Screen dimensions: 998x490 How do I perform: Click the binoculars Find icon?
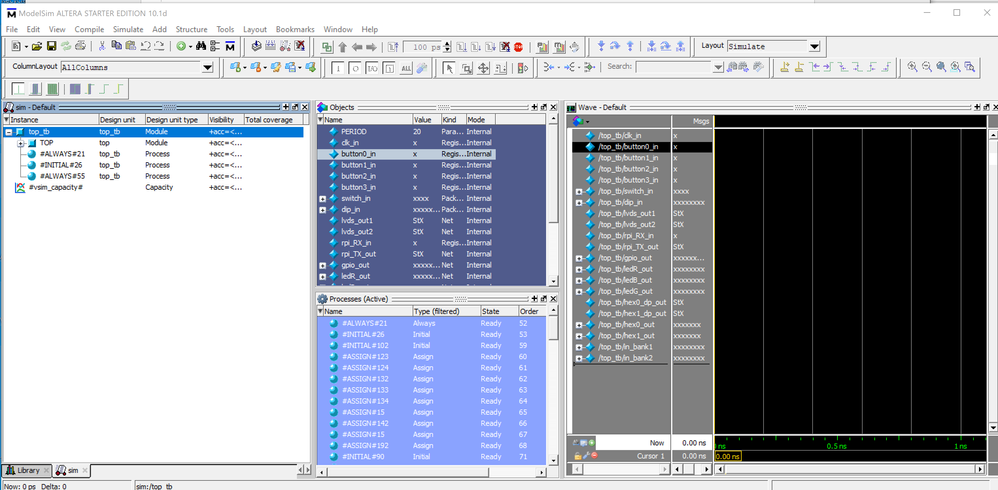point(202,47)
